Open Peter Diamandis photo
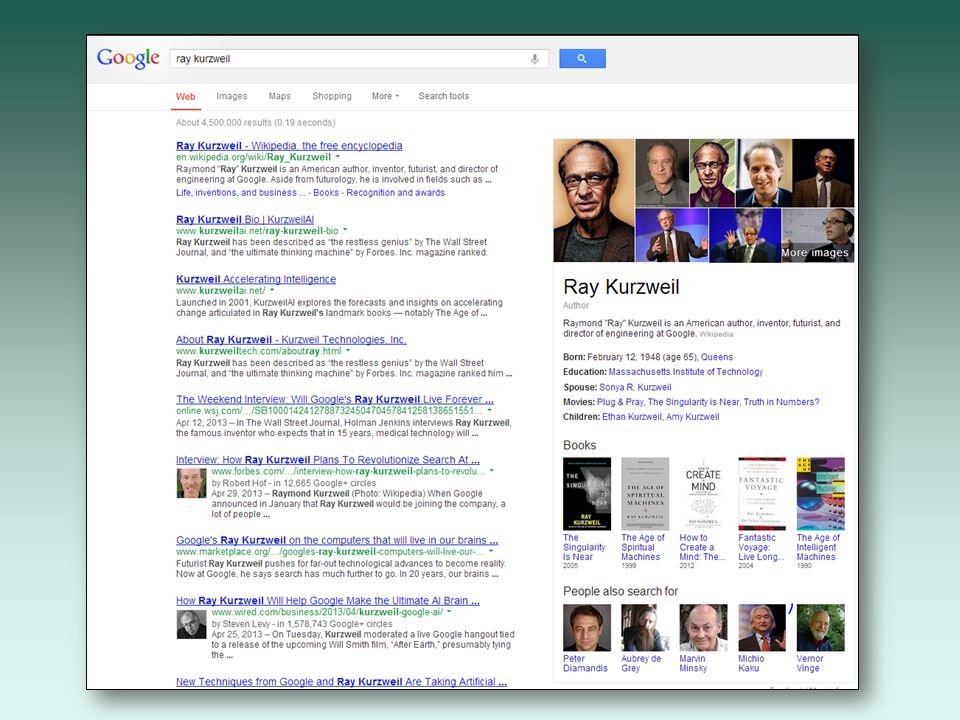This screenshot has height=720, width=960. point(587,628)
